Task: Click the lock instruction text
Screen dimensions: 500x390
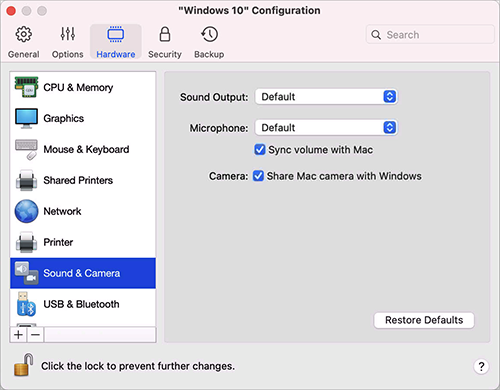Action: pyautogui.click(x=138, y=366)
